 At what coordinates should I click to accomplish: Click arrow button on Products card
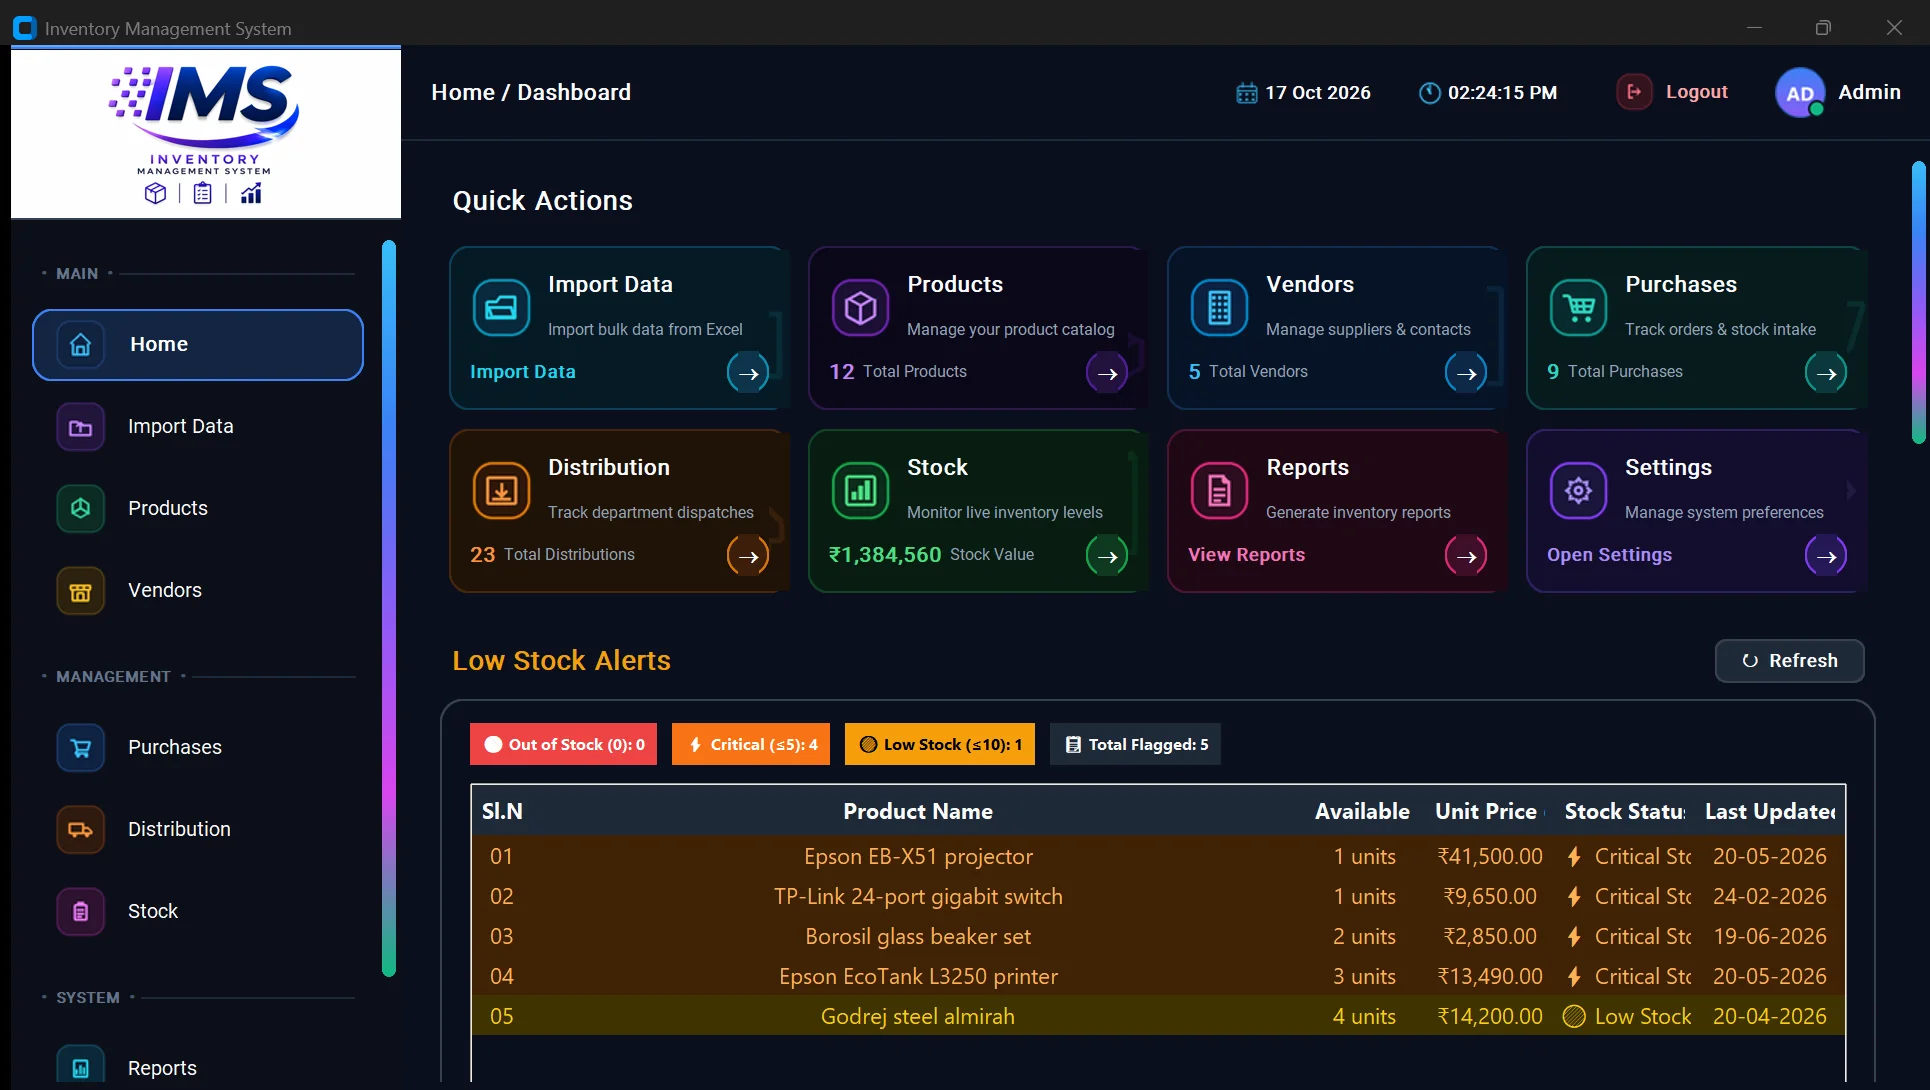1107,373
